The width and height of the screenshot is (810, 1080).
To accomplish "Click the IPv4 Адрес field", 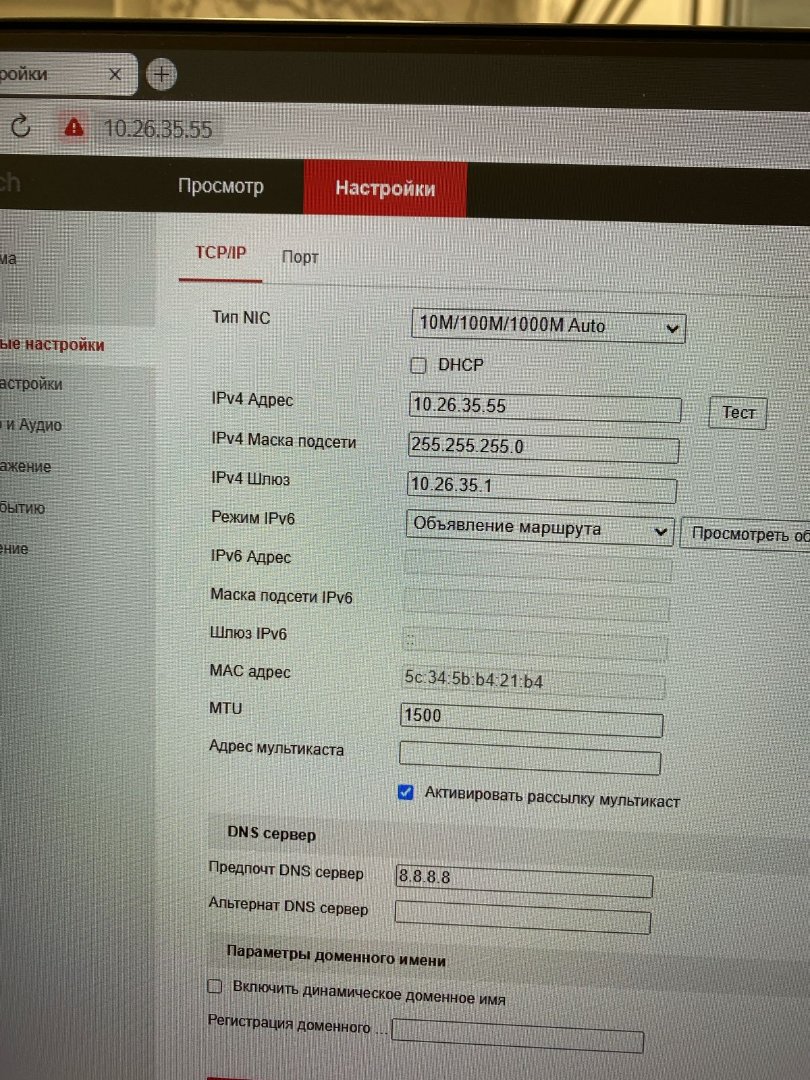I will (545, 406).
